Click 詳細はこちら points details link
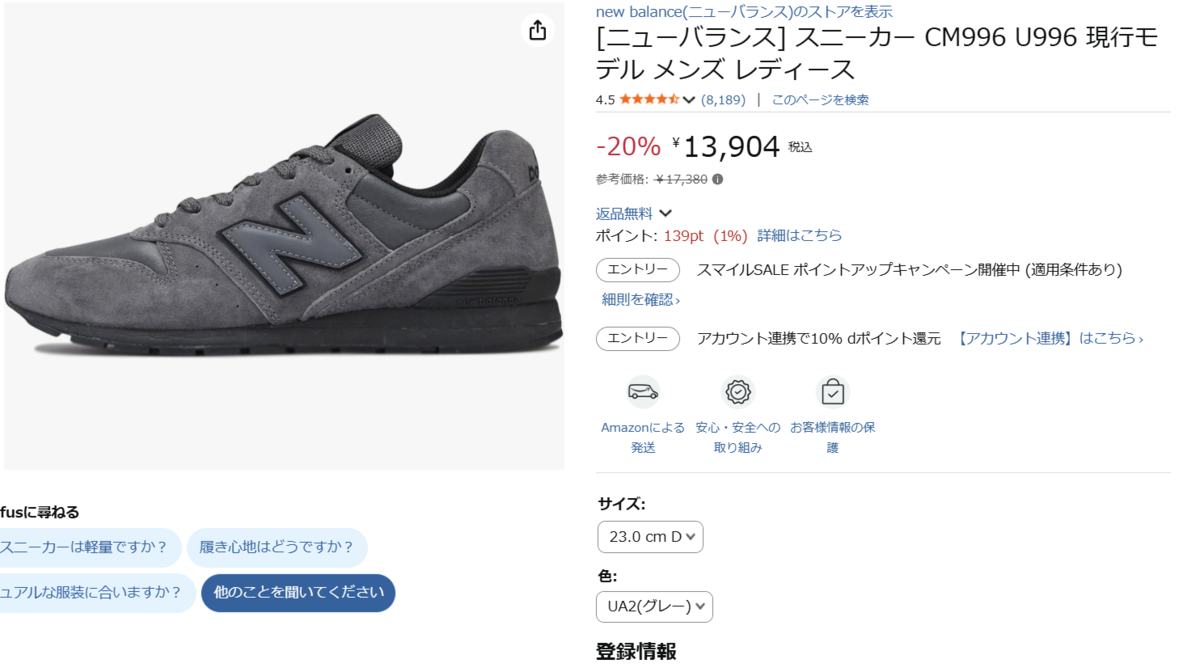The image size is (1200, 672). pyautogui.click(x=799, y=236)
